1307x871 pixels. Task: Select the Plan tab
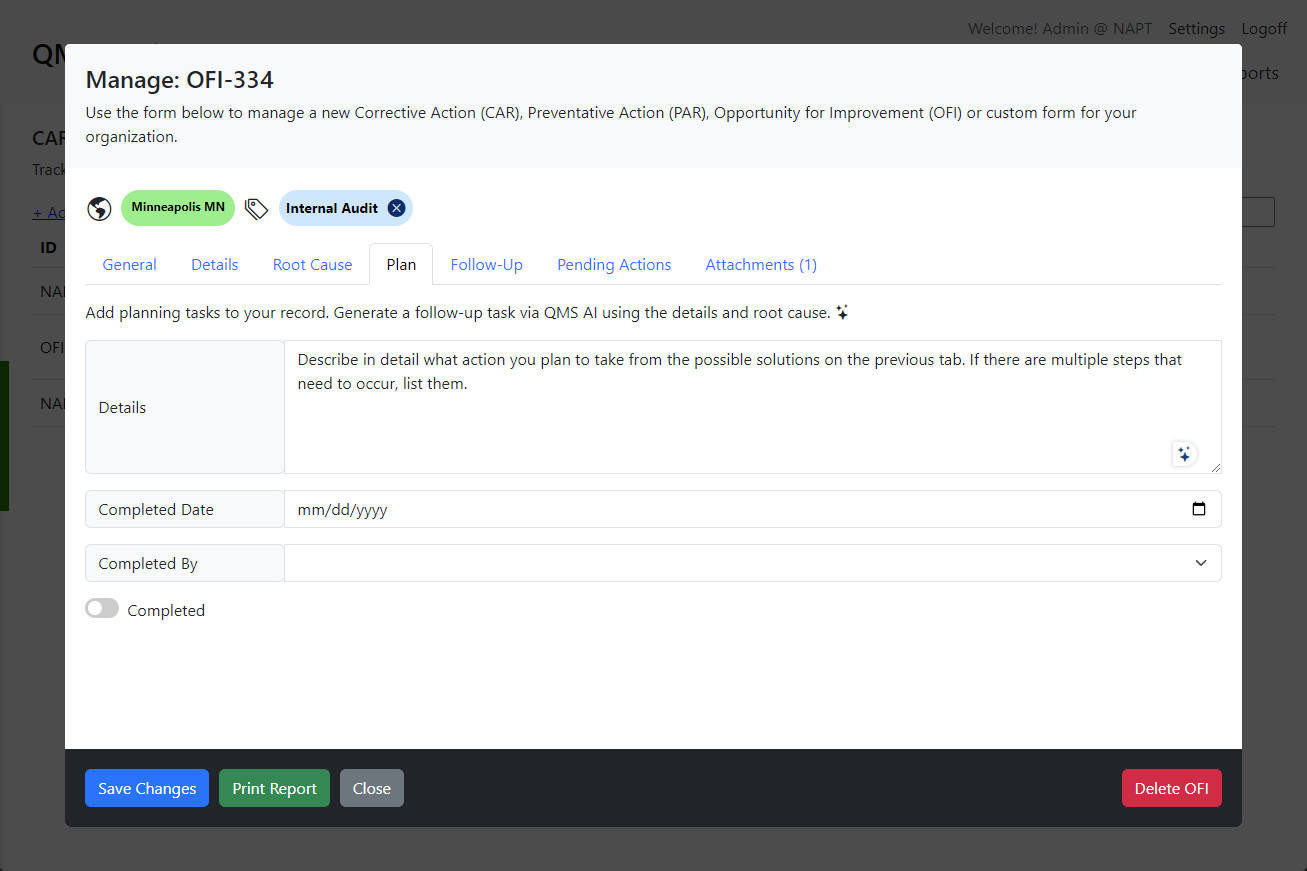[401, 265]
